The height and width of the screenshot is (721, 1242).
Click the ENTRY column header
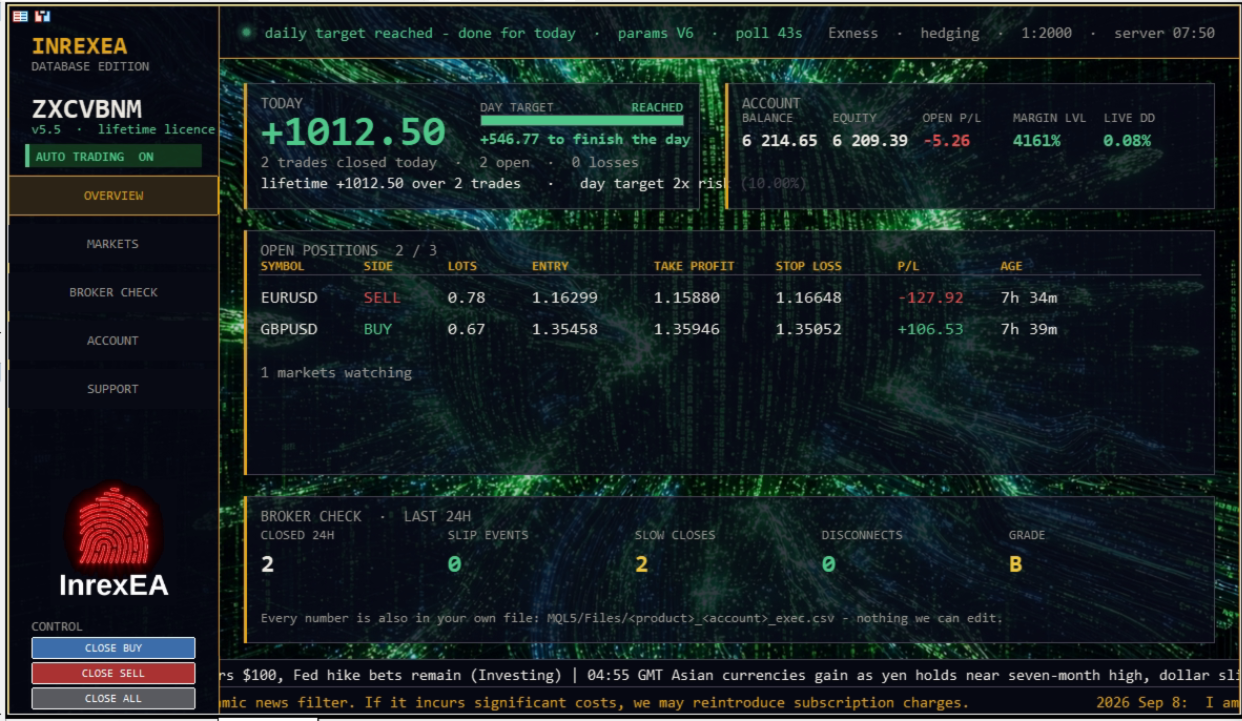point(550,266)
